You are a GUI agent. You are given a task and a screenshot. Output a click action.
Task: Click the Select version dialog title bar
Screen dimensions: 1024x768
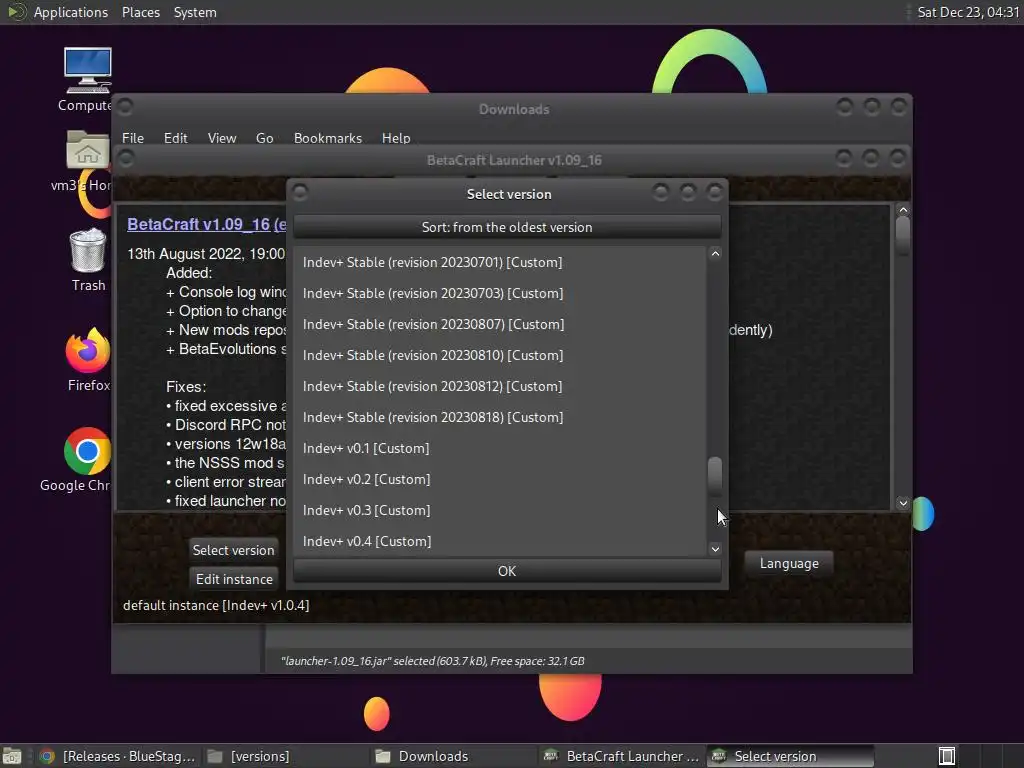508,194
